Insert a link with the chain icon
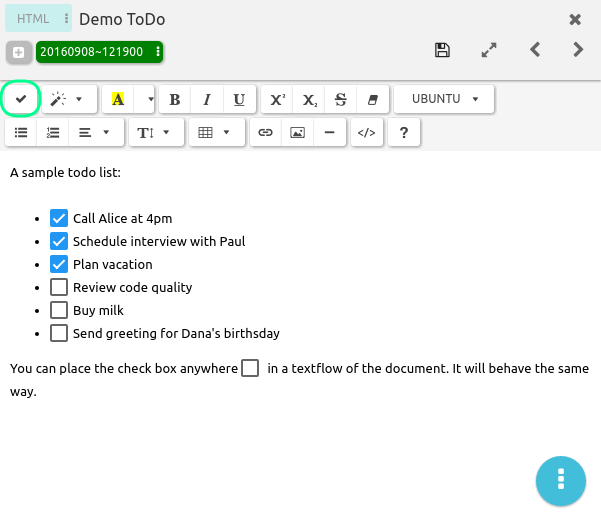 click(265, 132)
